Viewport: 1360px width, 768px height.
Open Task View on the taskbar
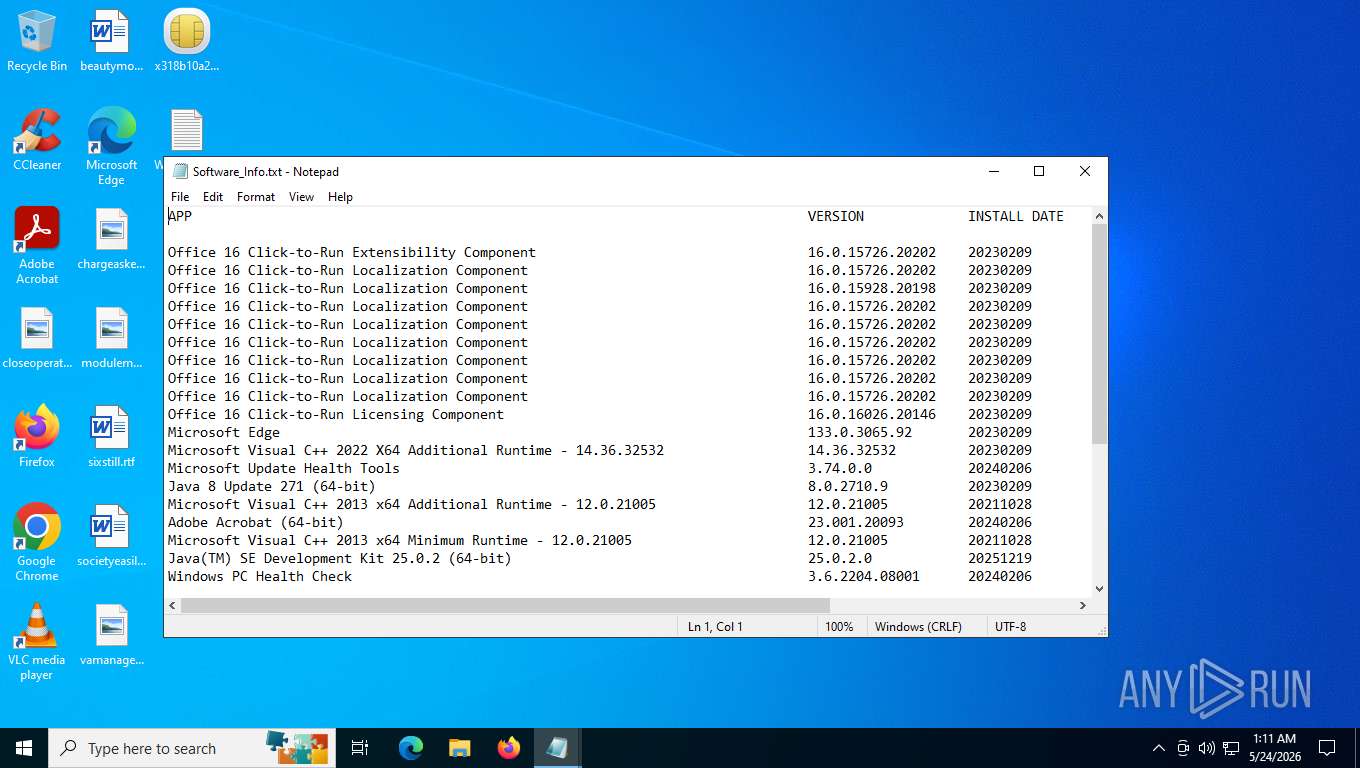(360, 748)
